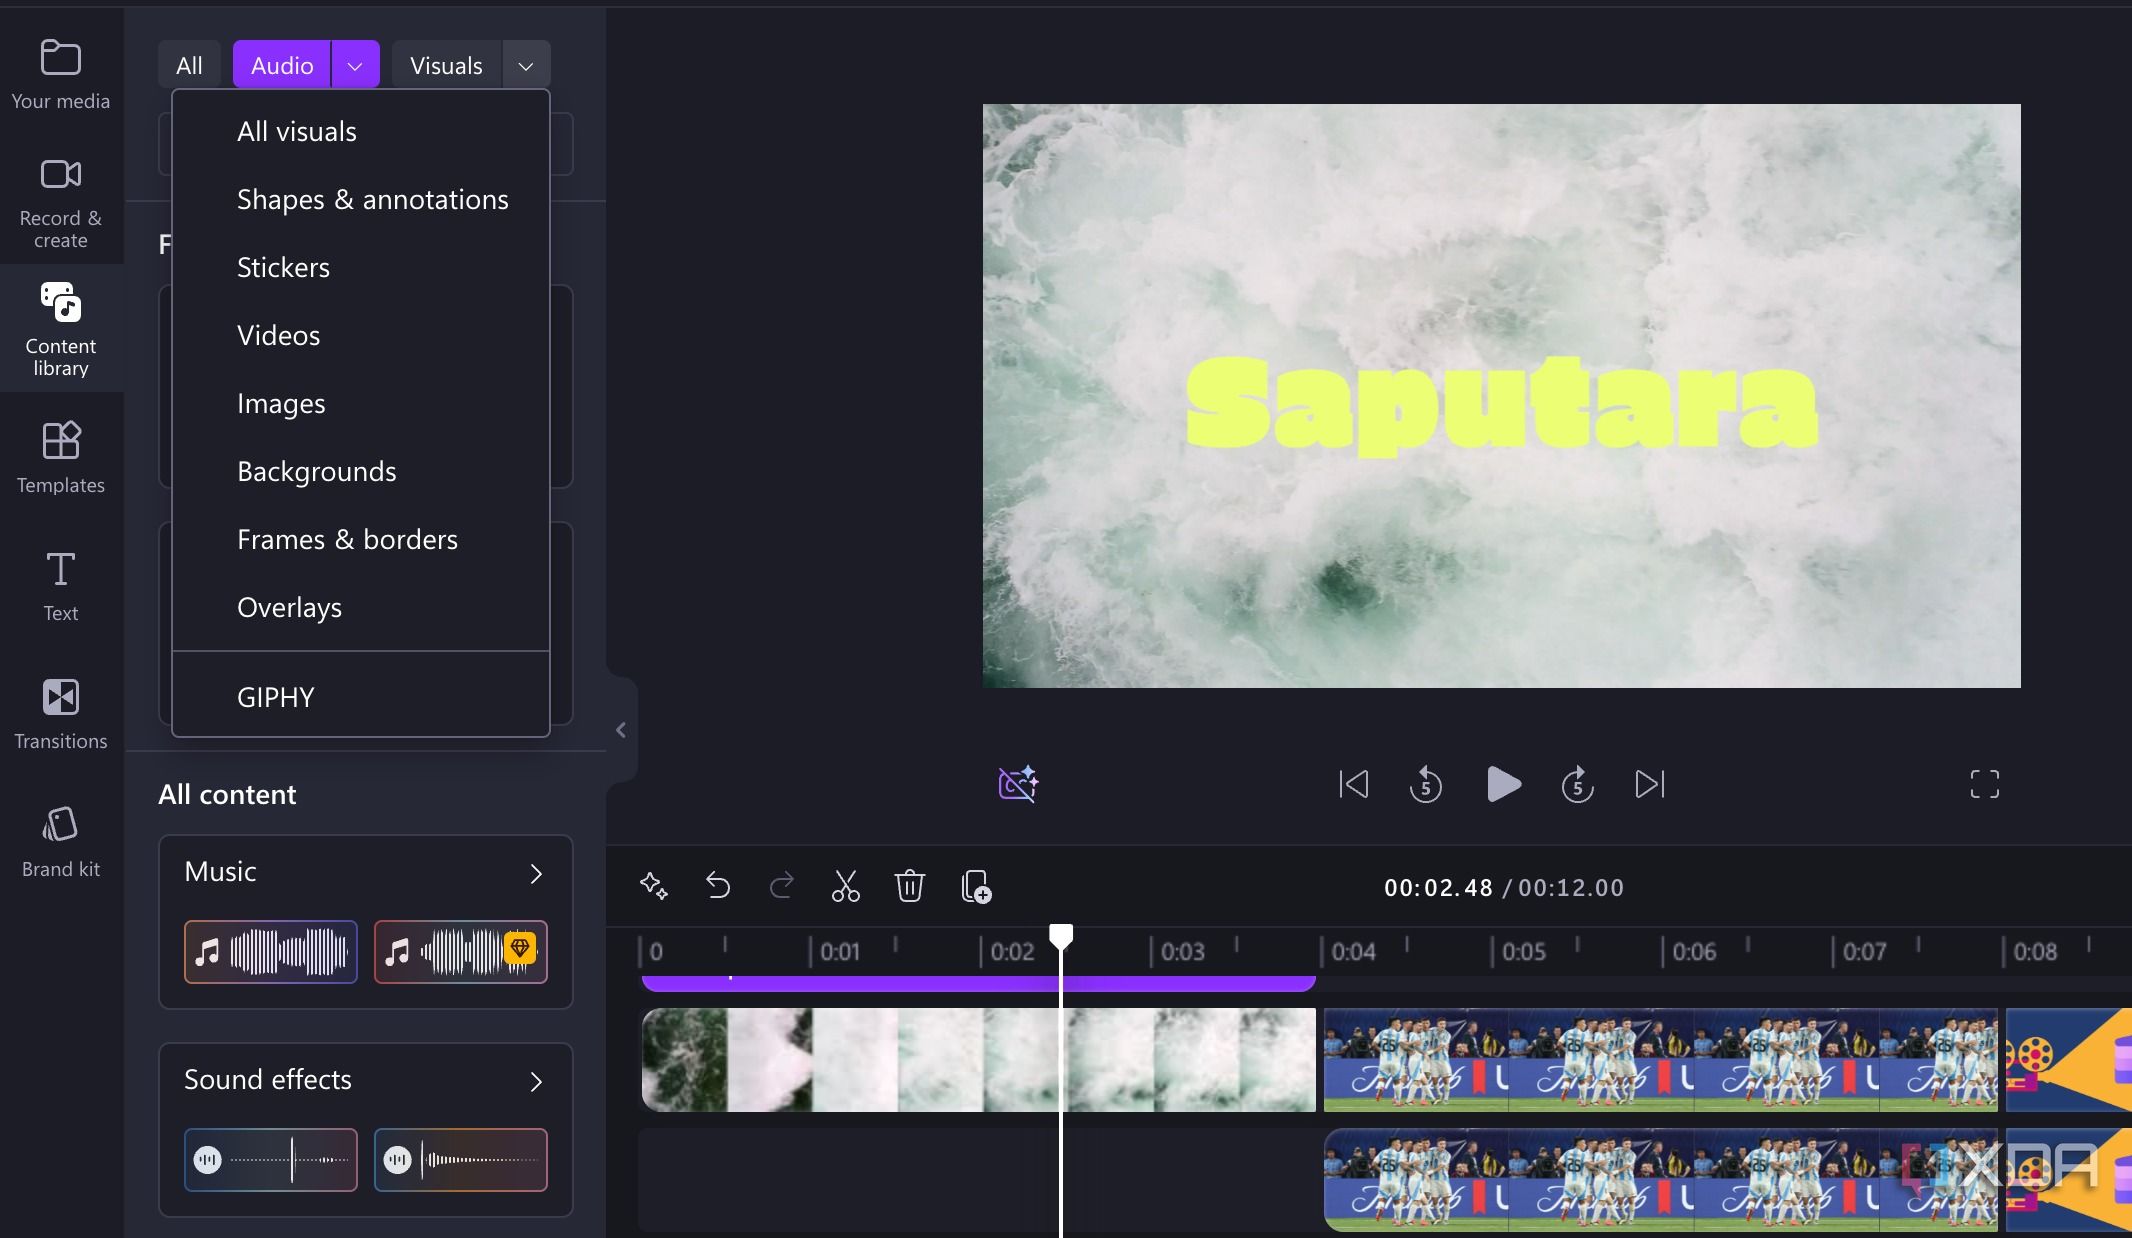Select Stickers from the visuals menu
This screenshot has width=2132, height=1238.
click(x=283, y=267)
